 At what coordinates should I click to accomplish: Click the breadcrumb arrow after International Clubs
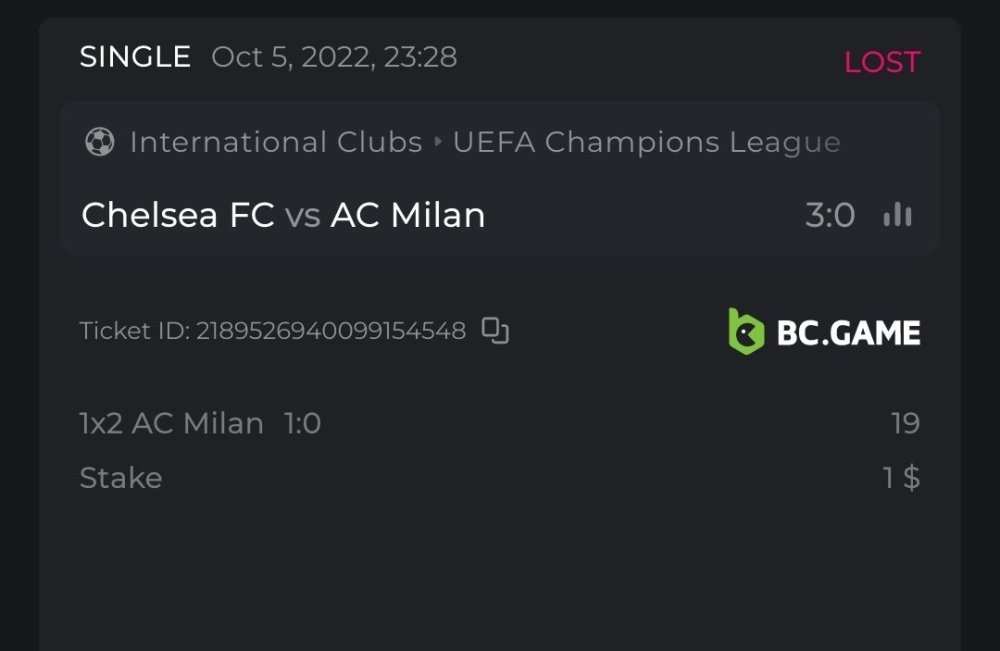coord(438,143)
